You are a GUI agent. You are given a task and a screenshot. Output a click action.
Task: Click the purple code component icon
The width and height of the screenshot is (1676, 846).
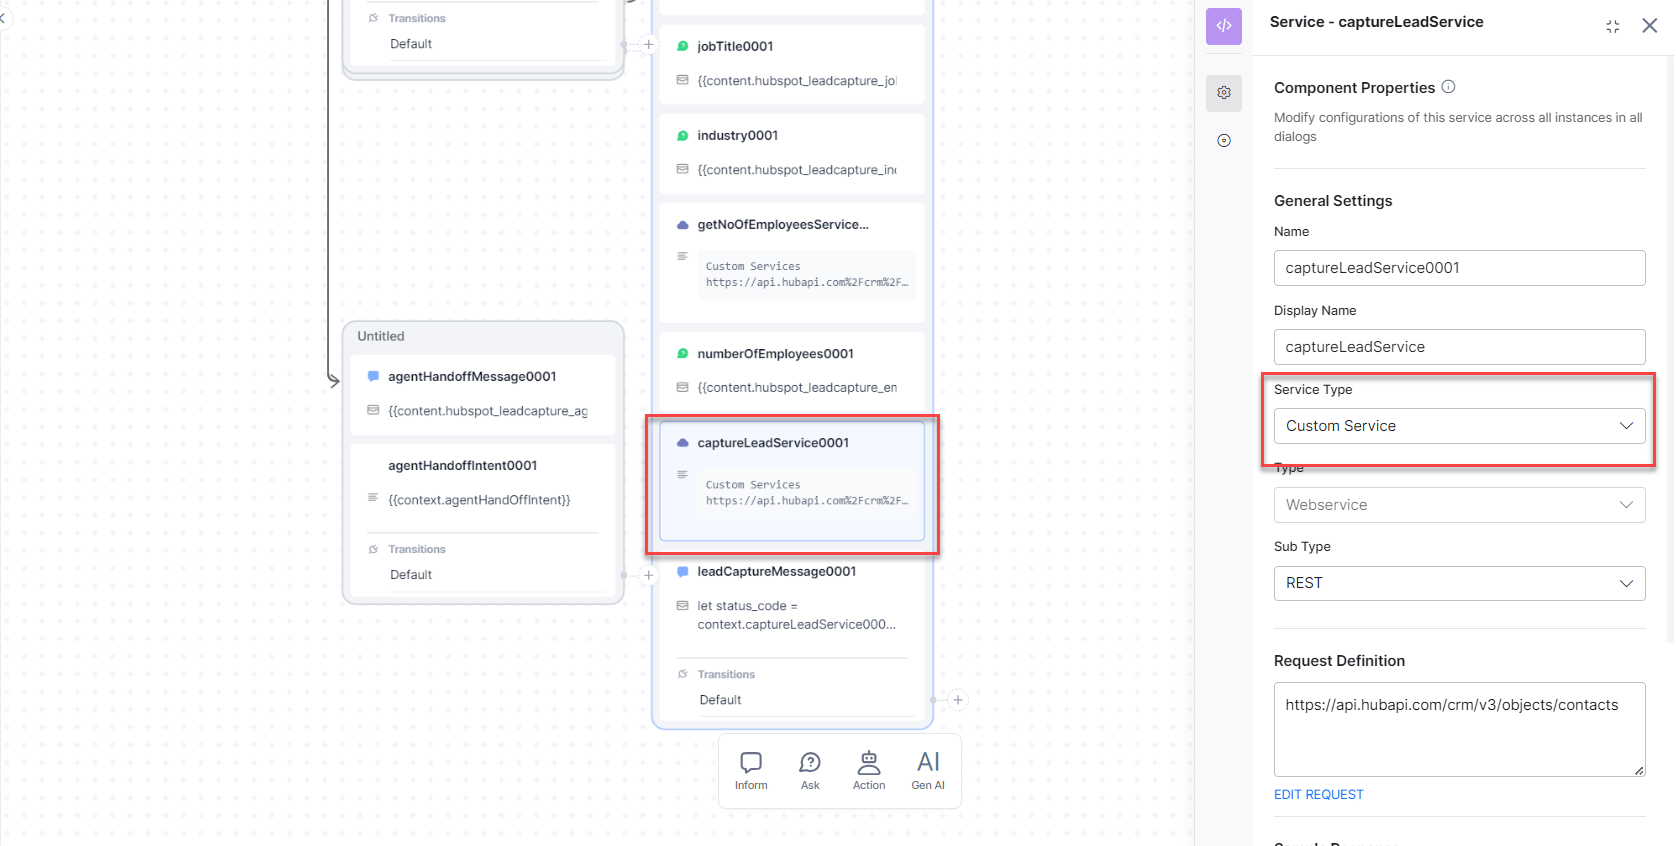[1224, 26]
